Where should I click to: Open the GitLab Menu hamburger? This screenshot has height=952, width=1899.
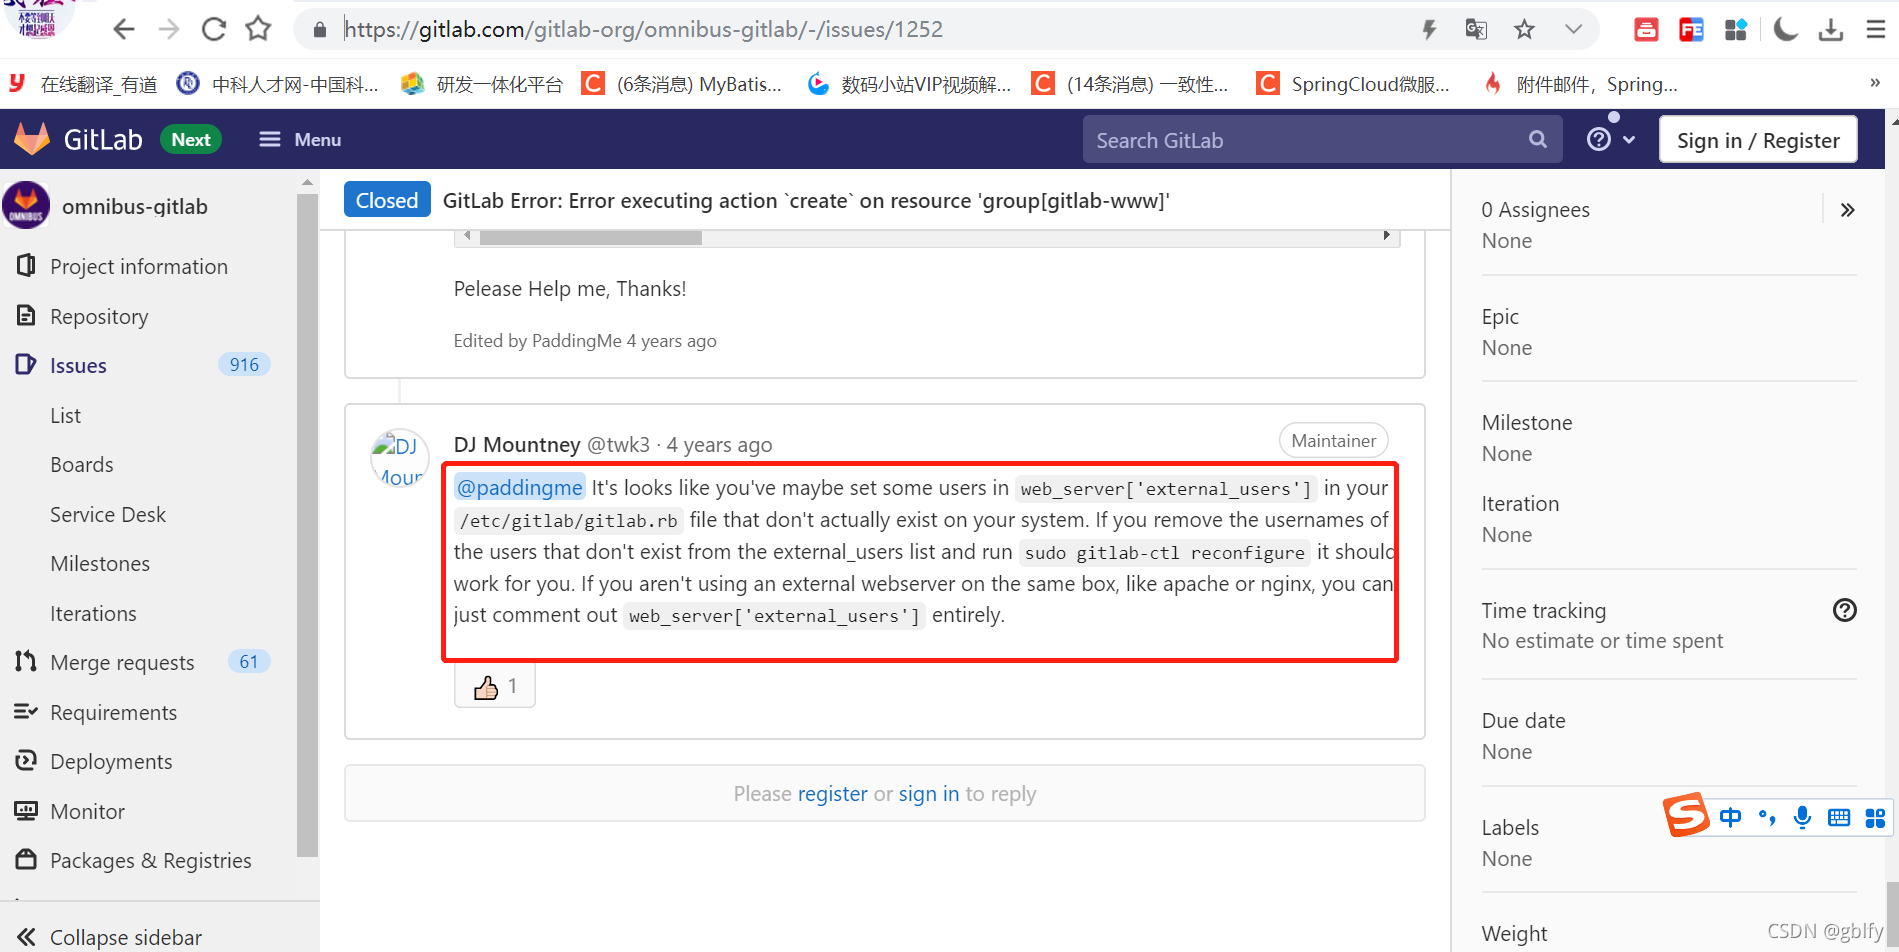(300, 140)
